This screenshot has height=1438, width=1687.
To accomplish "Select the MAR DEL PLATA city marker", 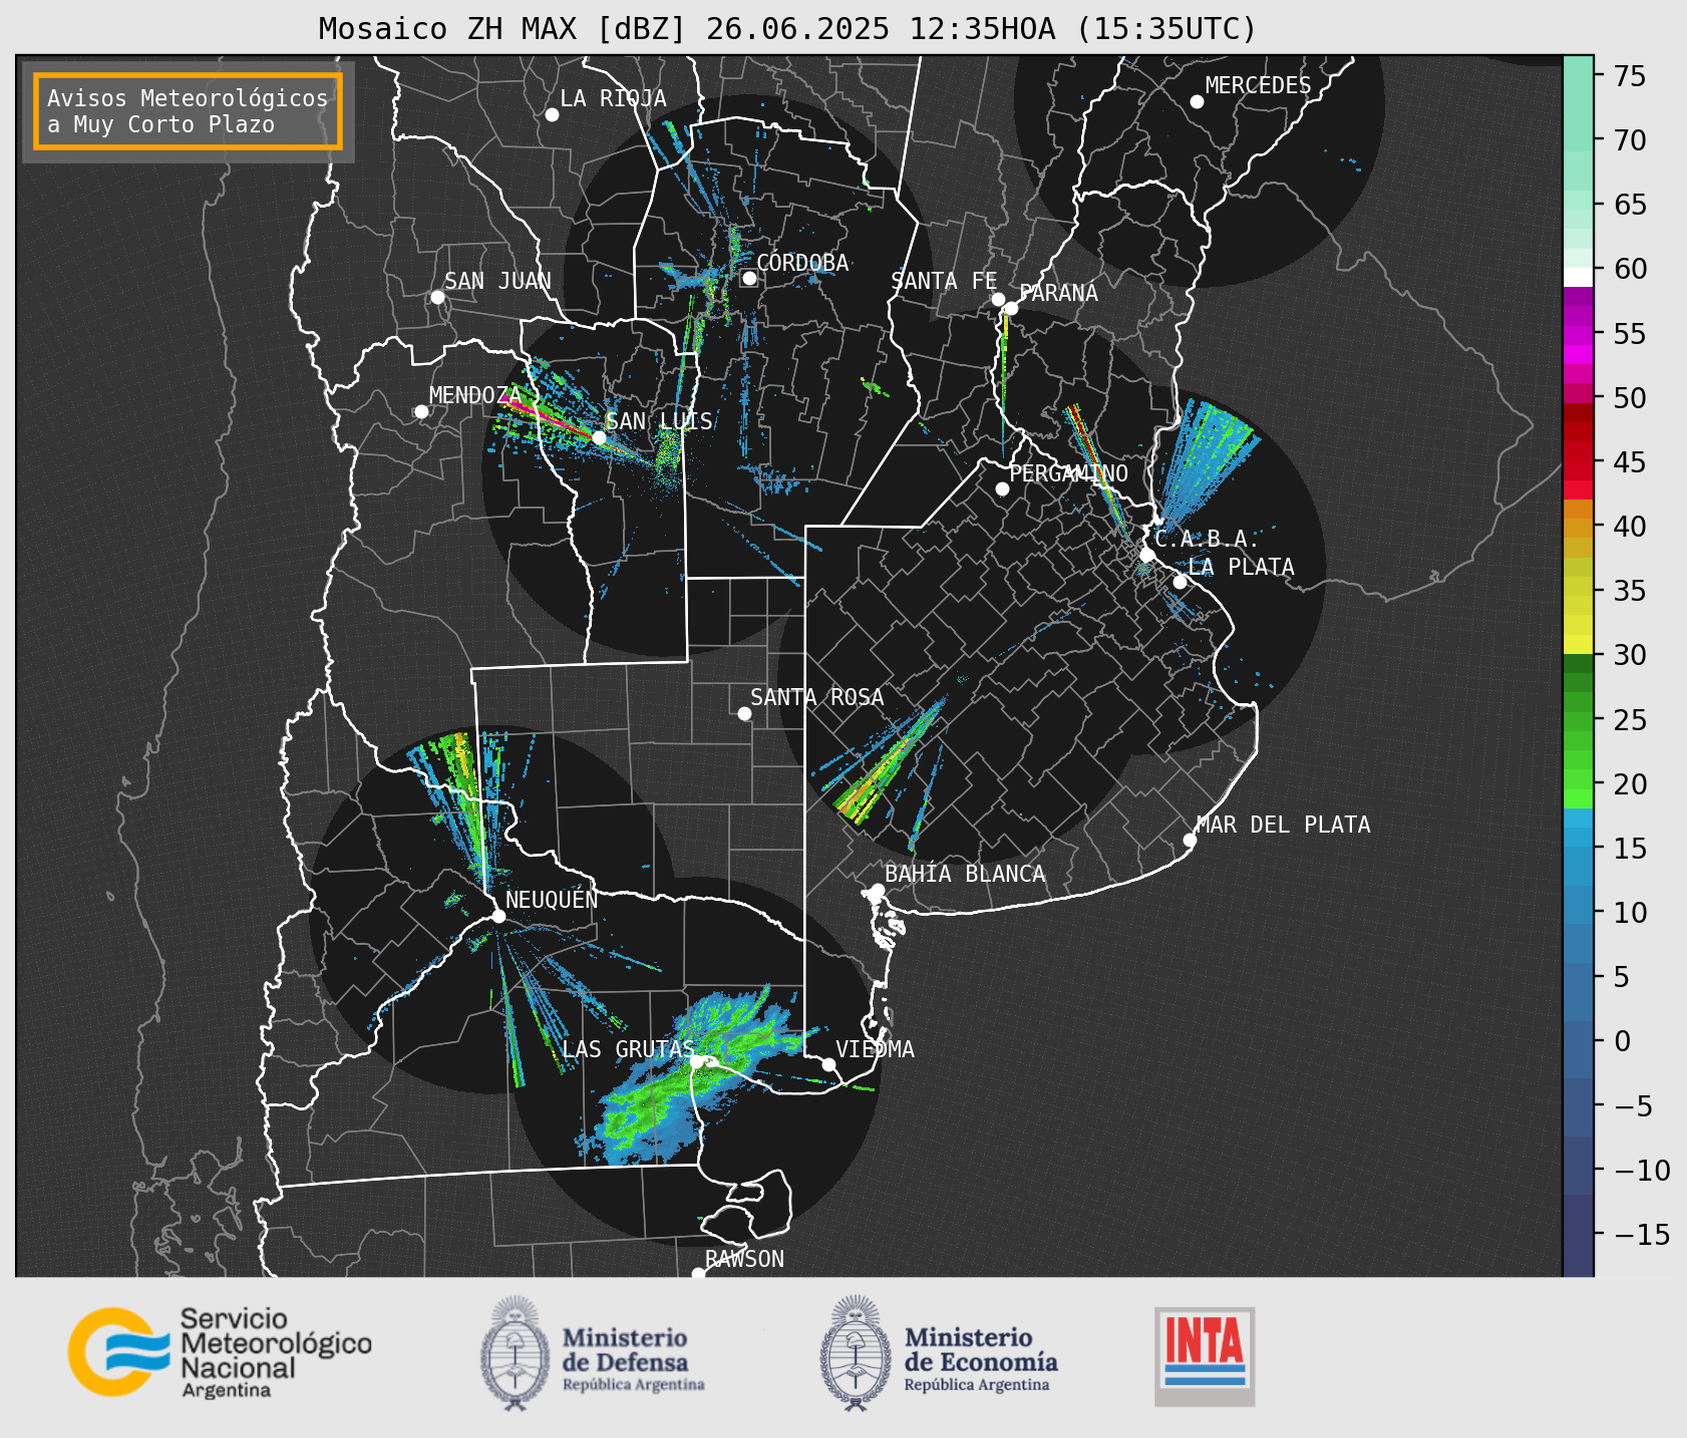I will click(1190, 840).
